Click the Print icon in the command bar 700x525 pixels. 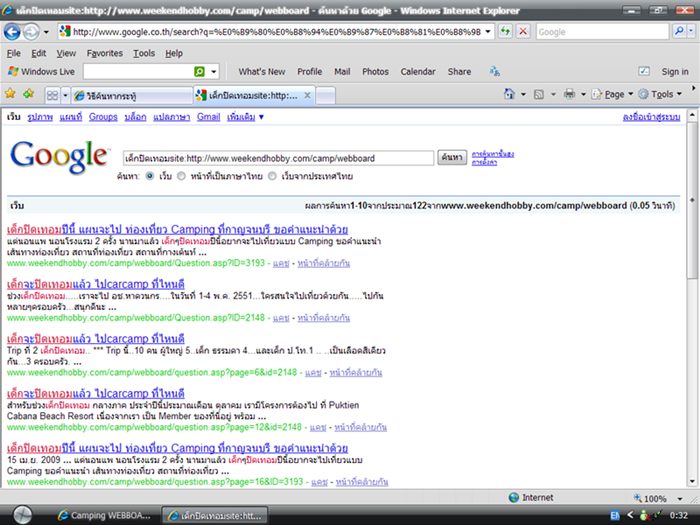point(569,94)
